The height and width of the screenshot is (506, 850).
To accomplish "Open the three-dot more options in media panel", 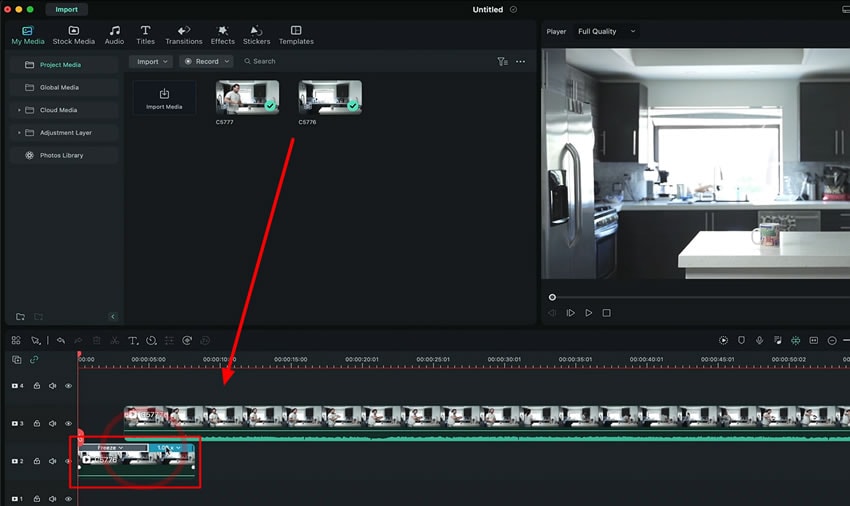I will 520,62.
